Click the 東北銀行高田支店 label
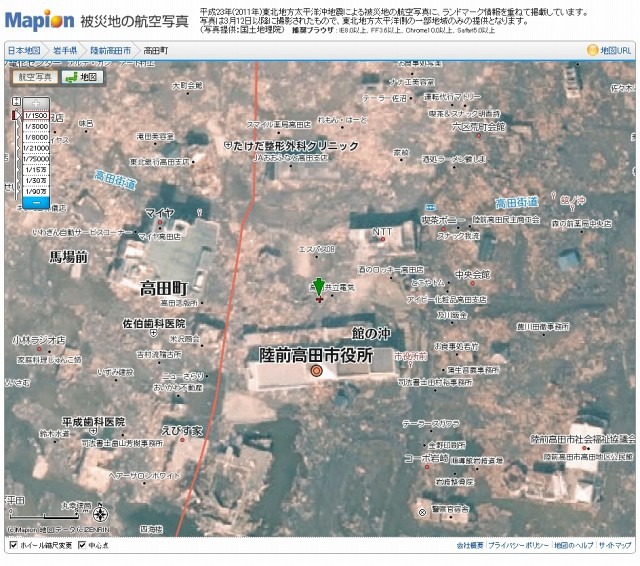Viewport: 640px width, 566px height. [160, 162]
